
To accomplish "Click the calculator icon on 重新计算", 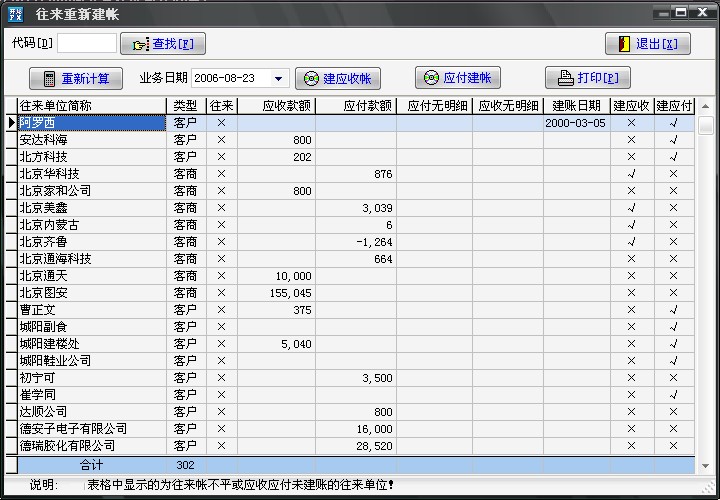I will (x=49, y=79).
